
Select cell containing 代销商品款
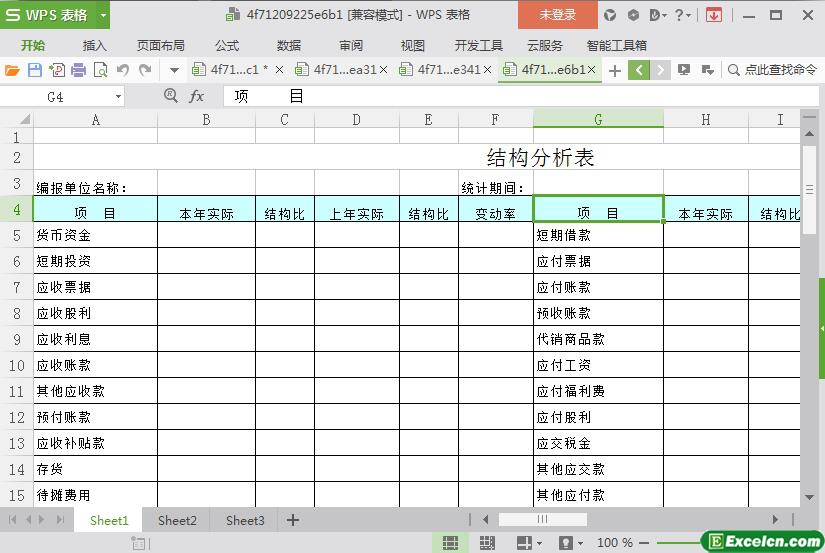(598, 339)
